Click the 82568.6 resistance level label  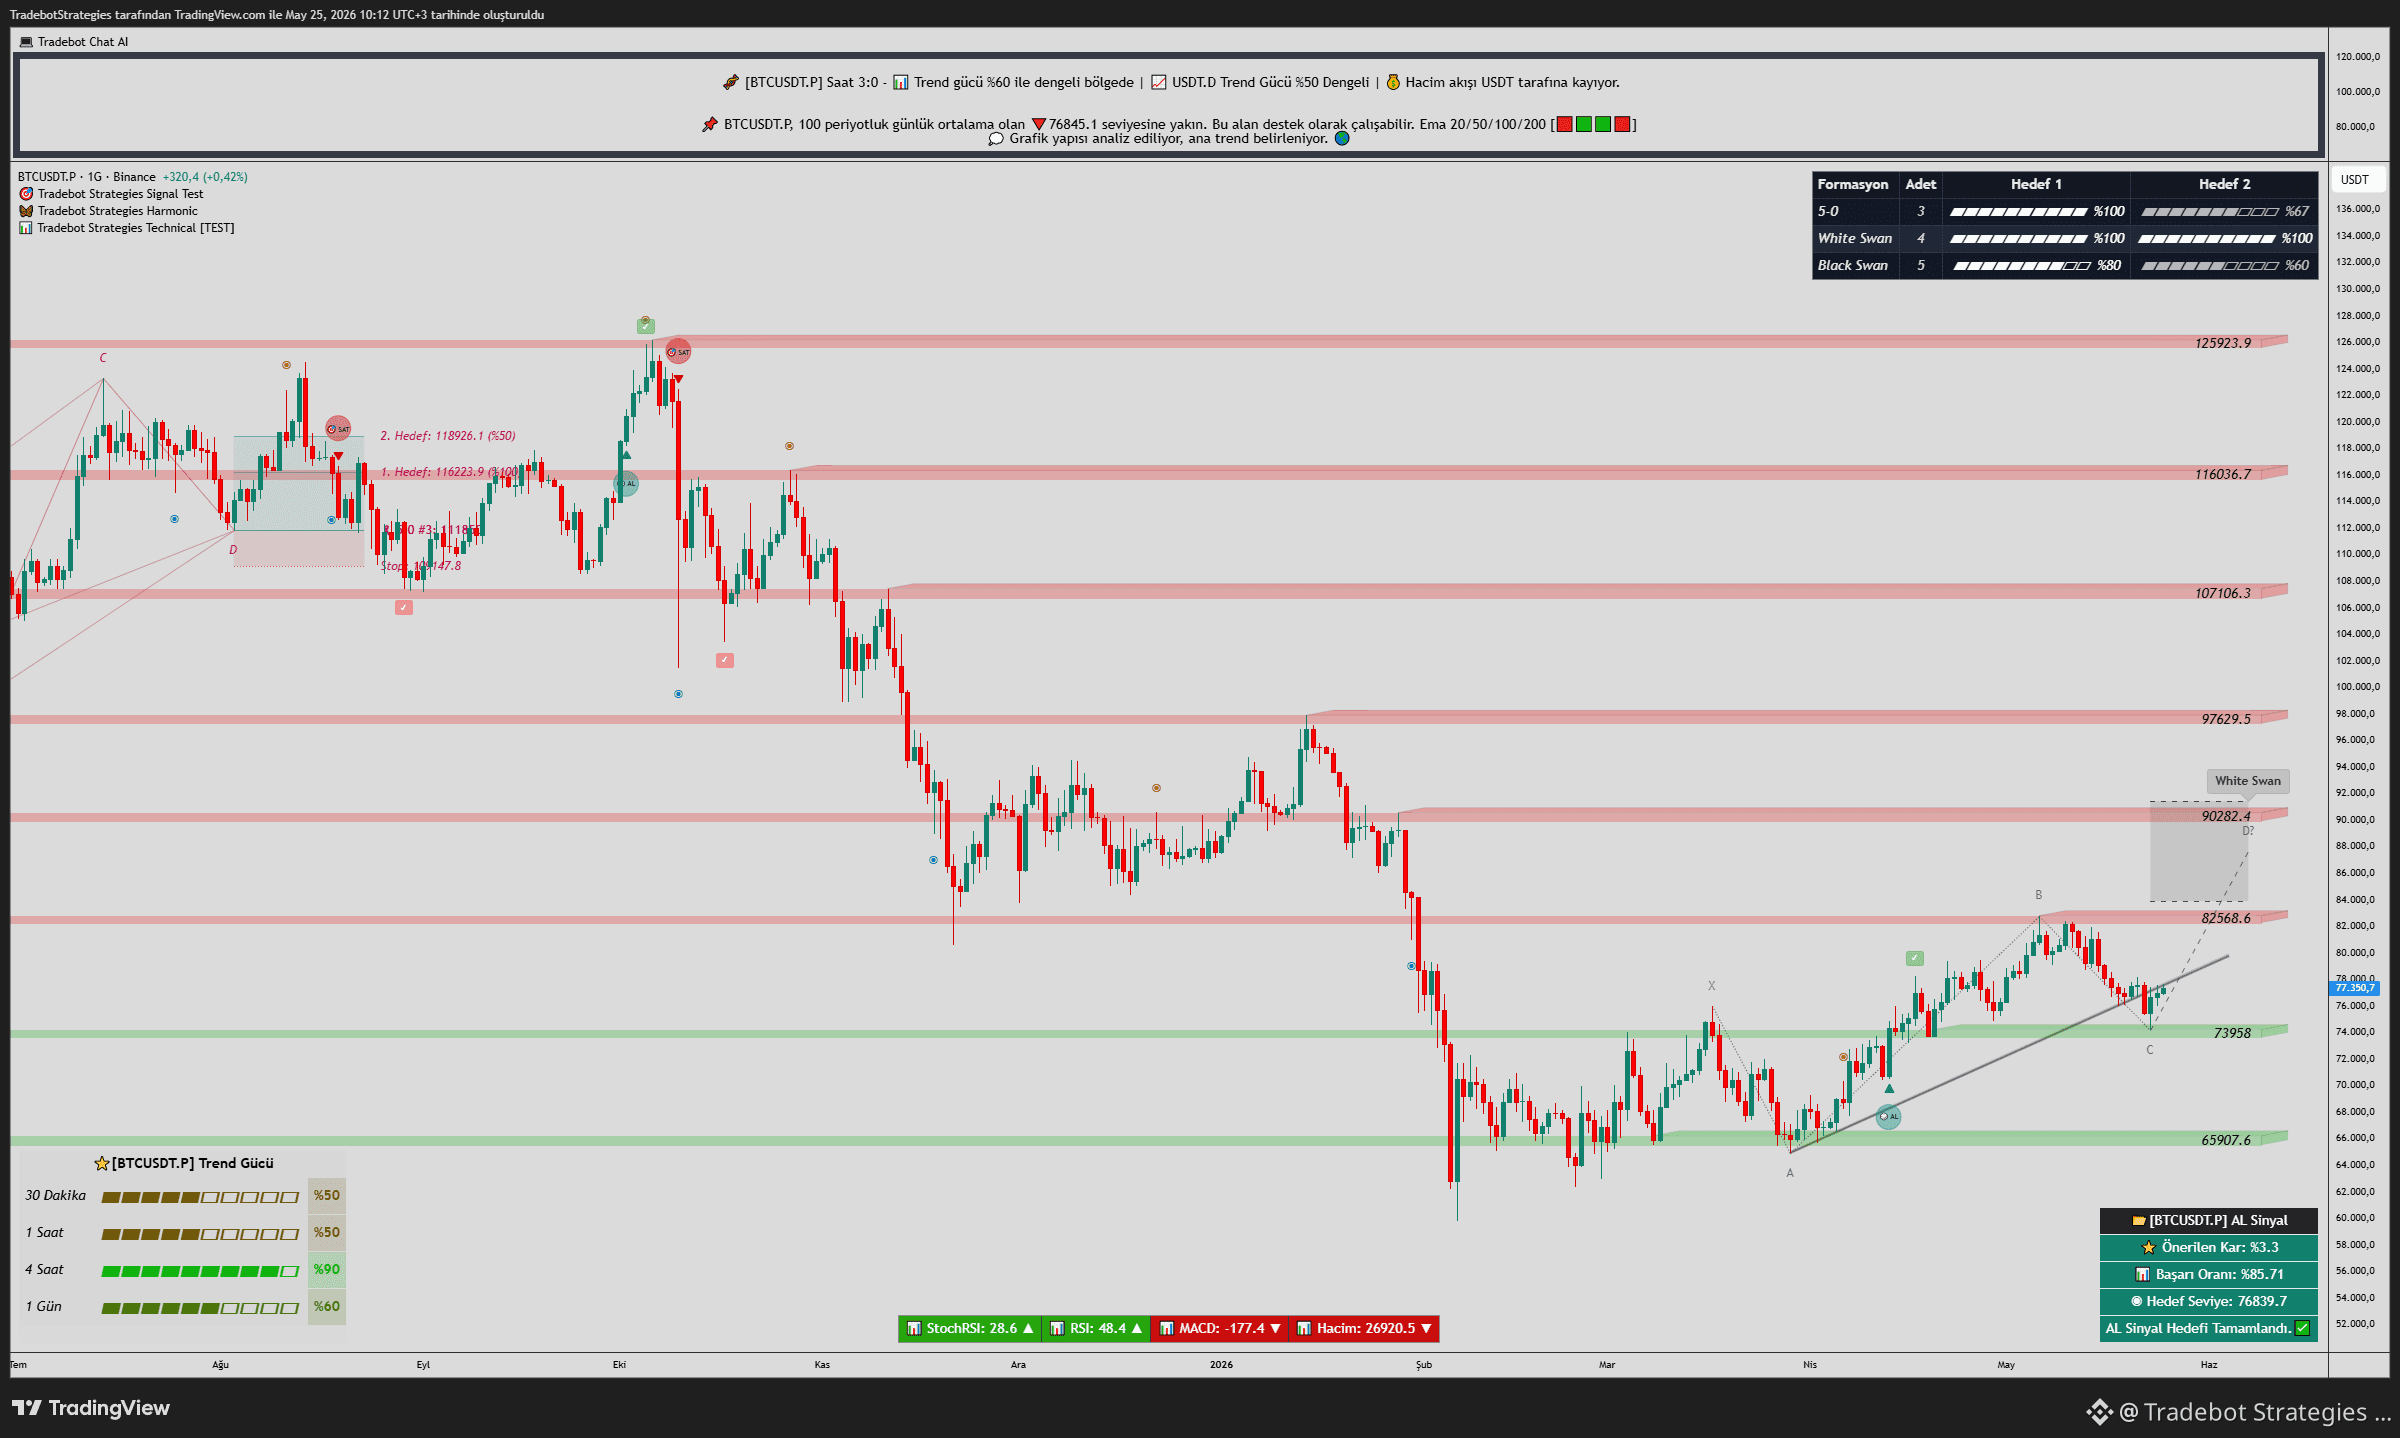coord(2226,918)
